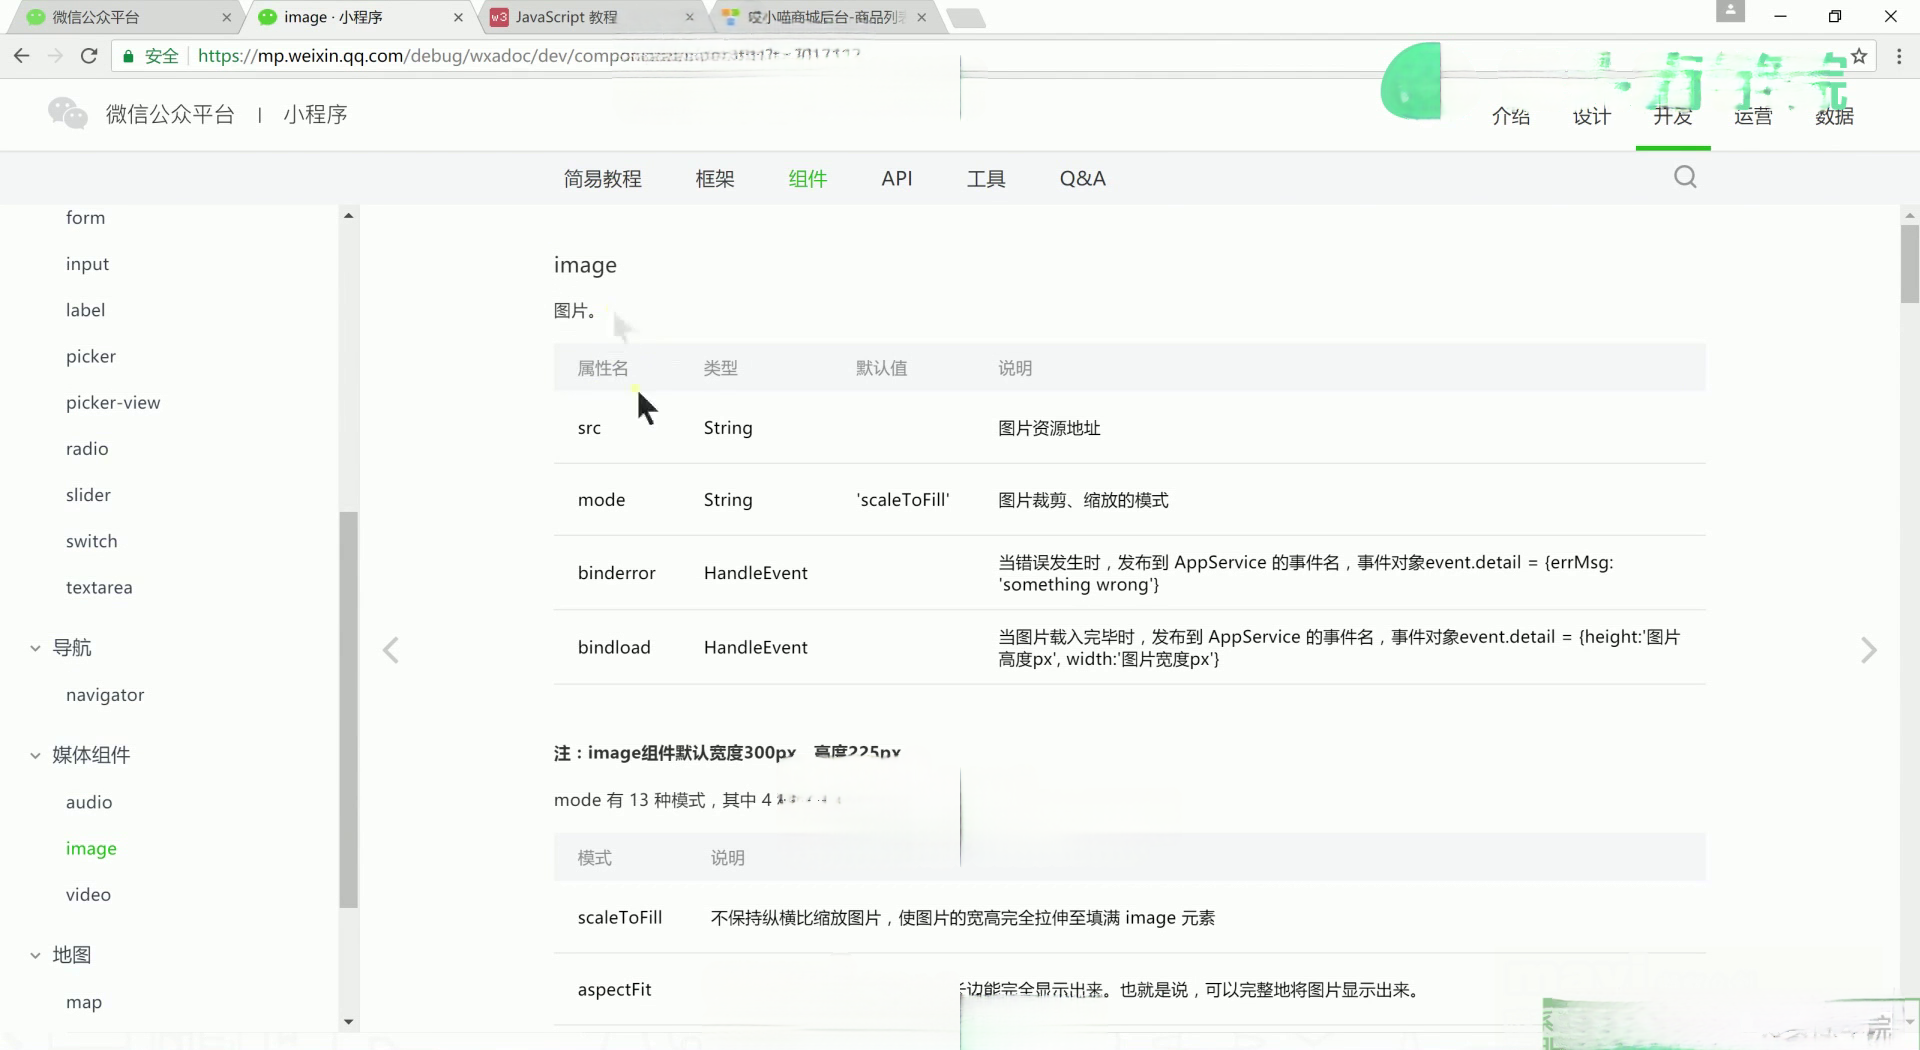Viewport: 1920px width, 1050px height.
Task: Switch to 微信公众平台 browser tab
Action: pos(125,17)
